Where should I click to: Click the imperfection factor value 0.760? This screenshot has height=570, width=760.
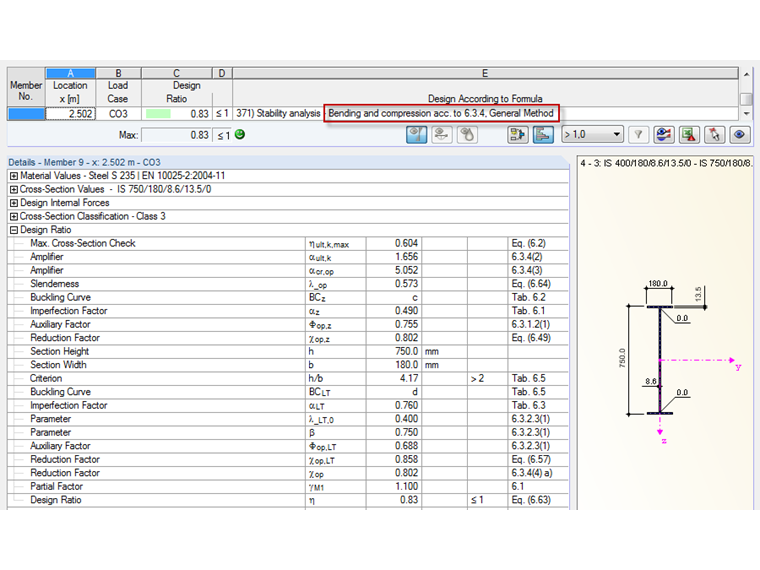click(x=406, y=406)
